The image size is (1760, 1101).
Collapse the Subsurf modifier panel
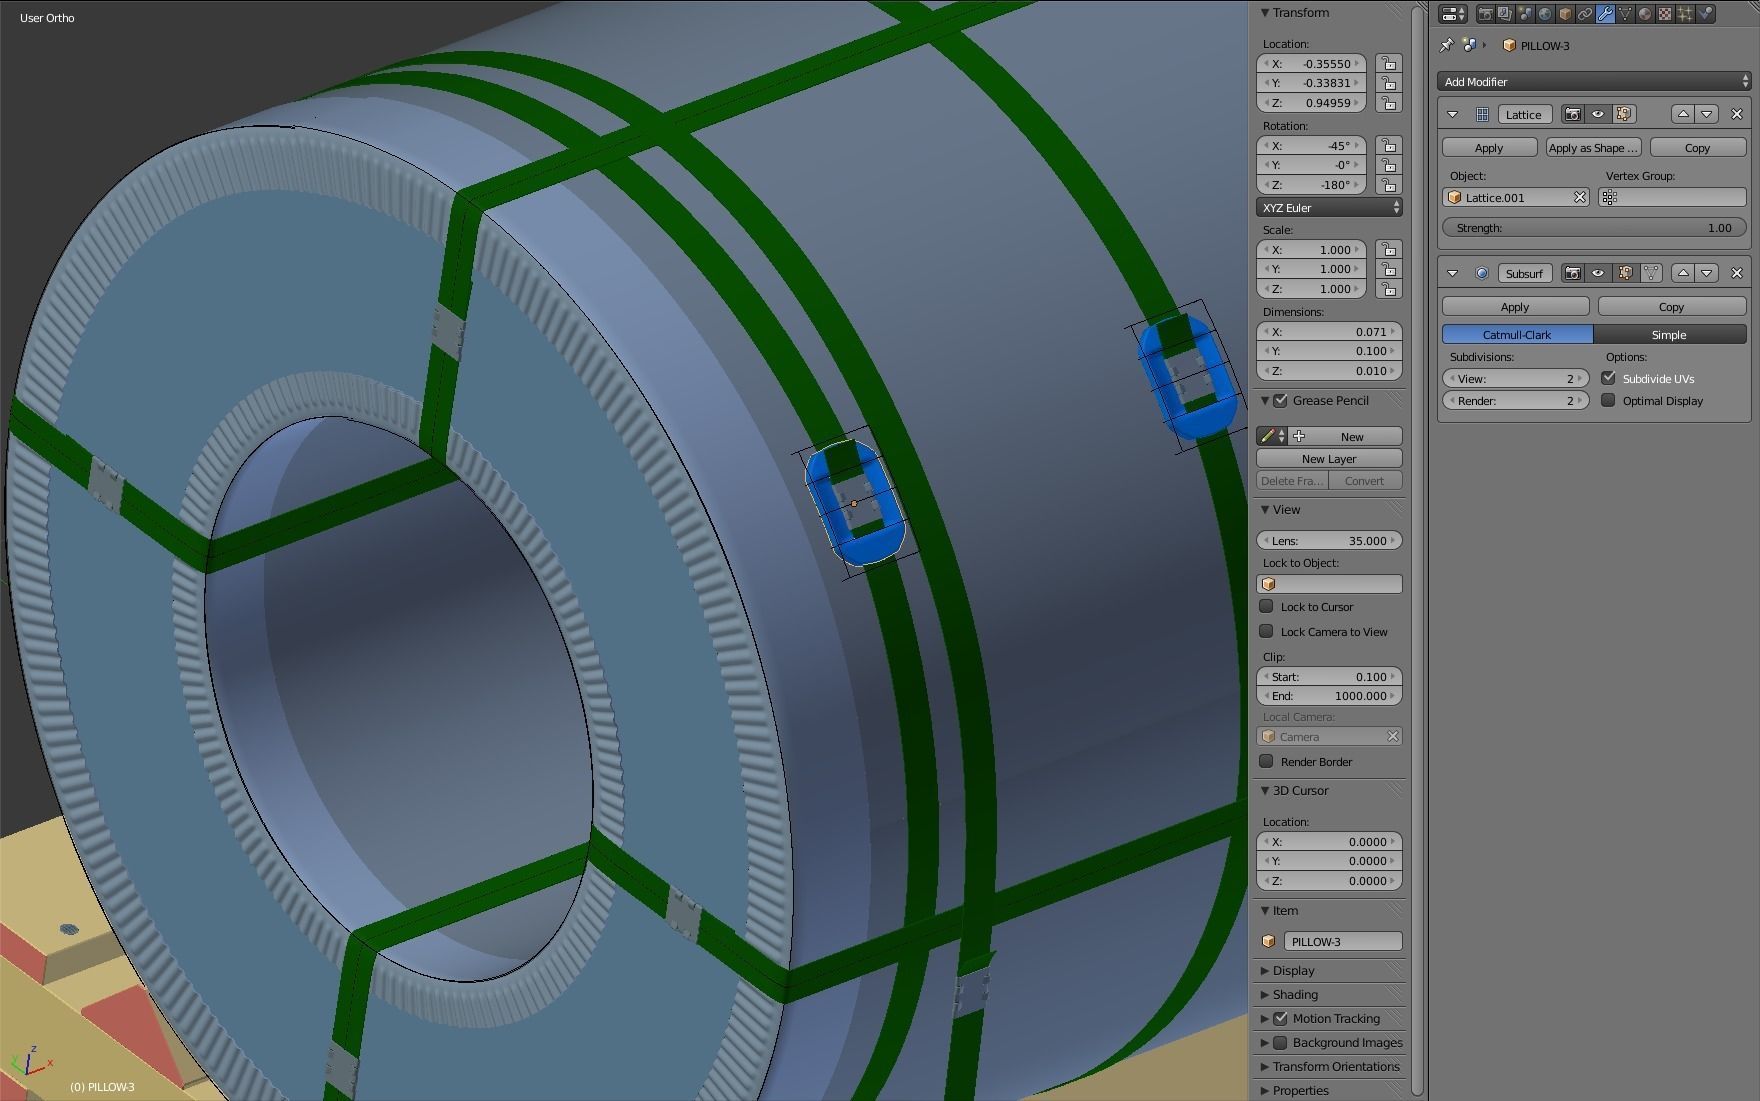click(x=1453, y=273)
